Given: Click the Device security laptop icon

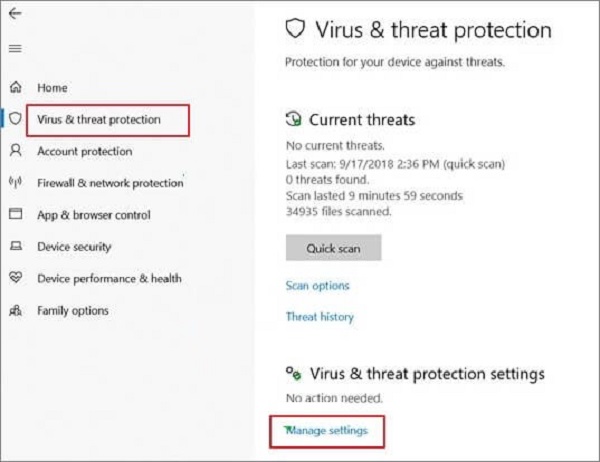Looking at the screenshot, I should (x=16, y=247).
